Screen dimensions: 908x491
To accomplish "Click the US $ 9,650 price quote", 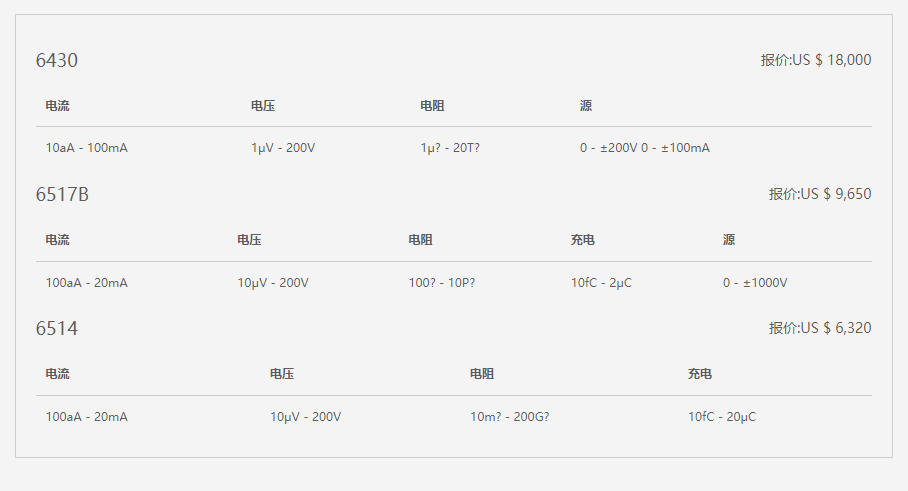I will coord(819,194).
